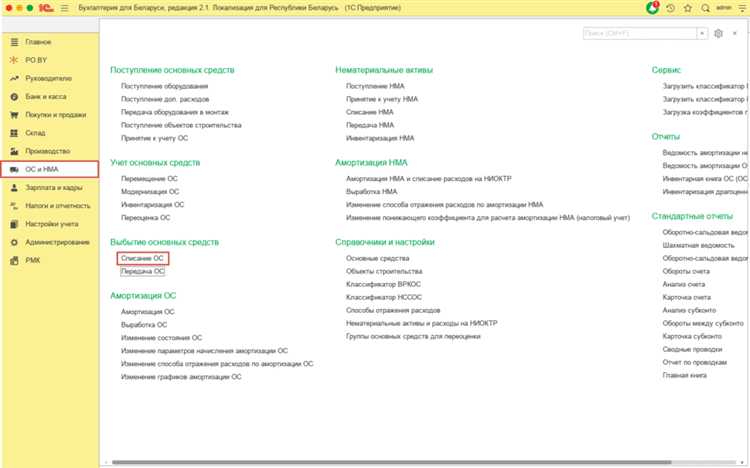Click the notifications bell in the title bar
The width and height of the screenshot is (750, 468).
(x=653, y=8)
